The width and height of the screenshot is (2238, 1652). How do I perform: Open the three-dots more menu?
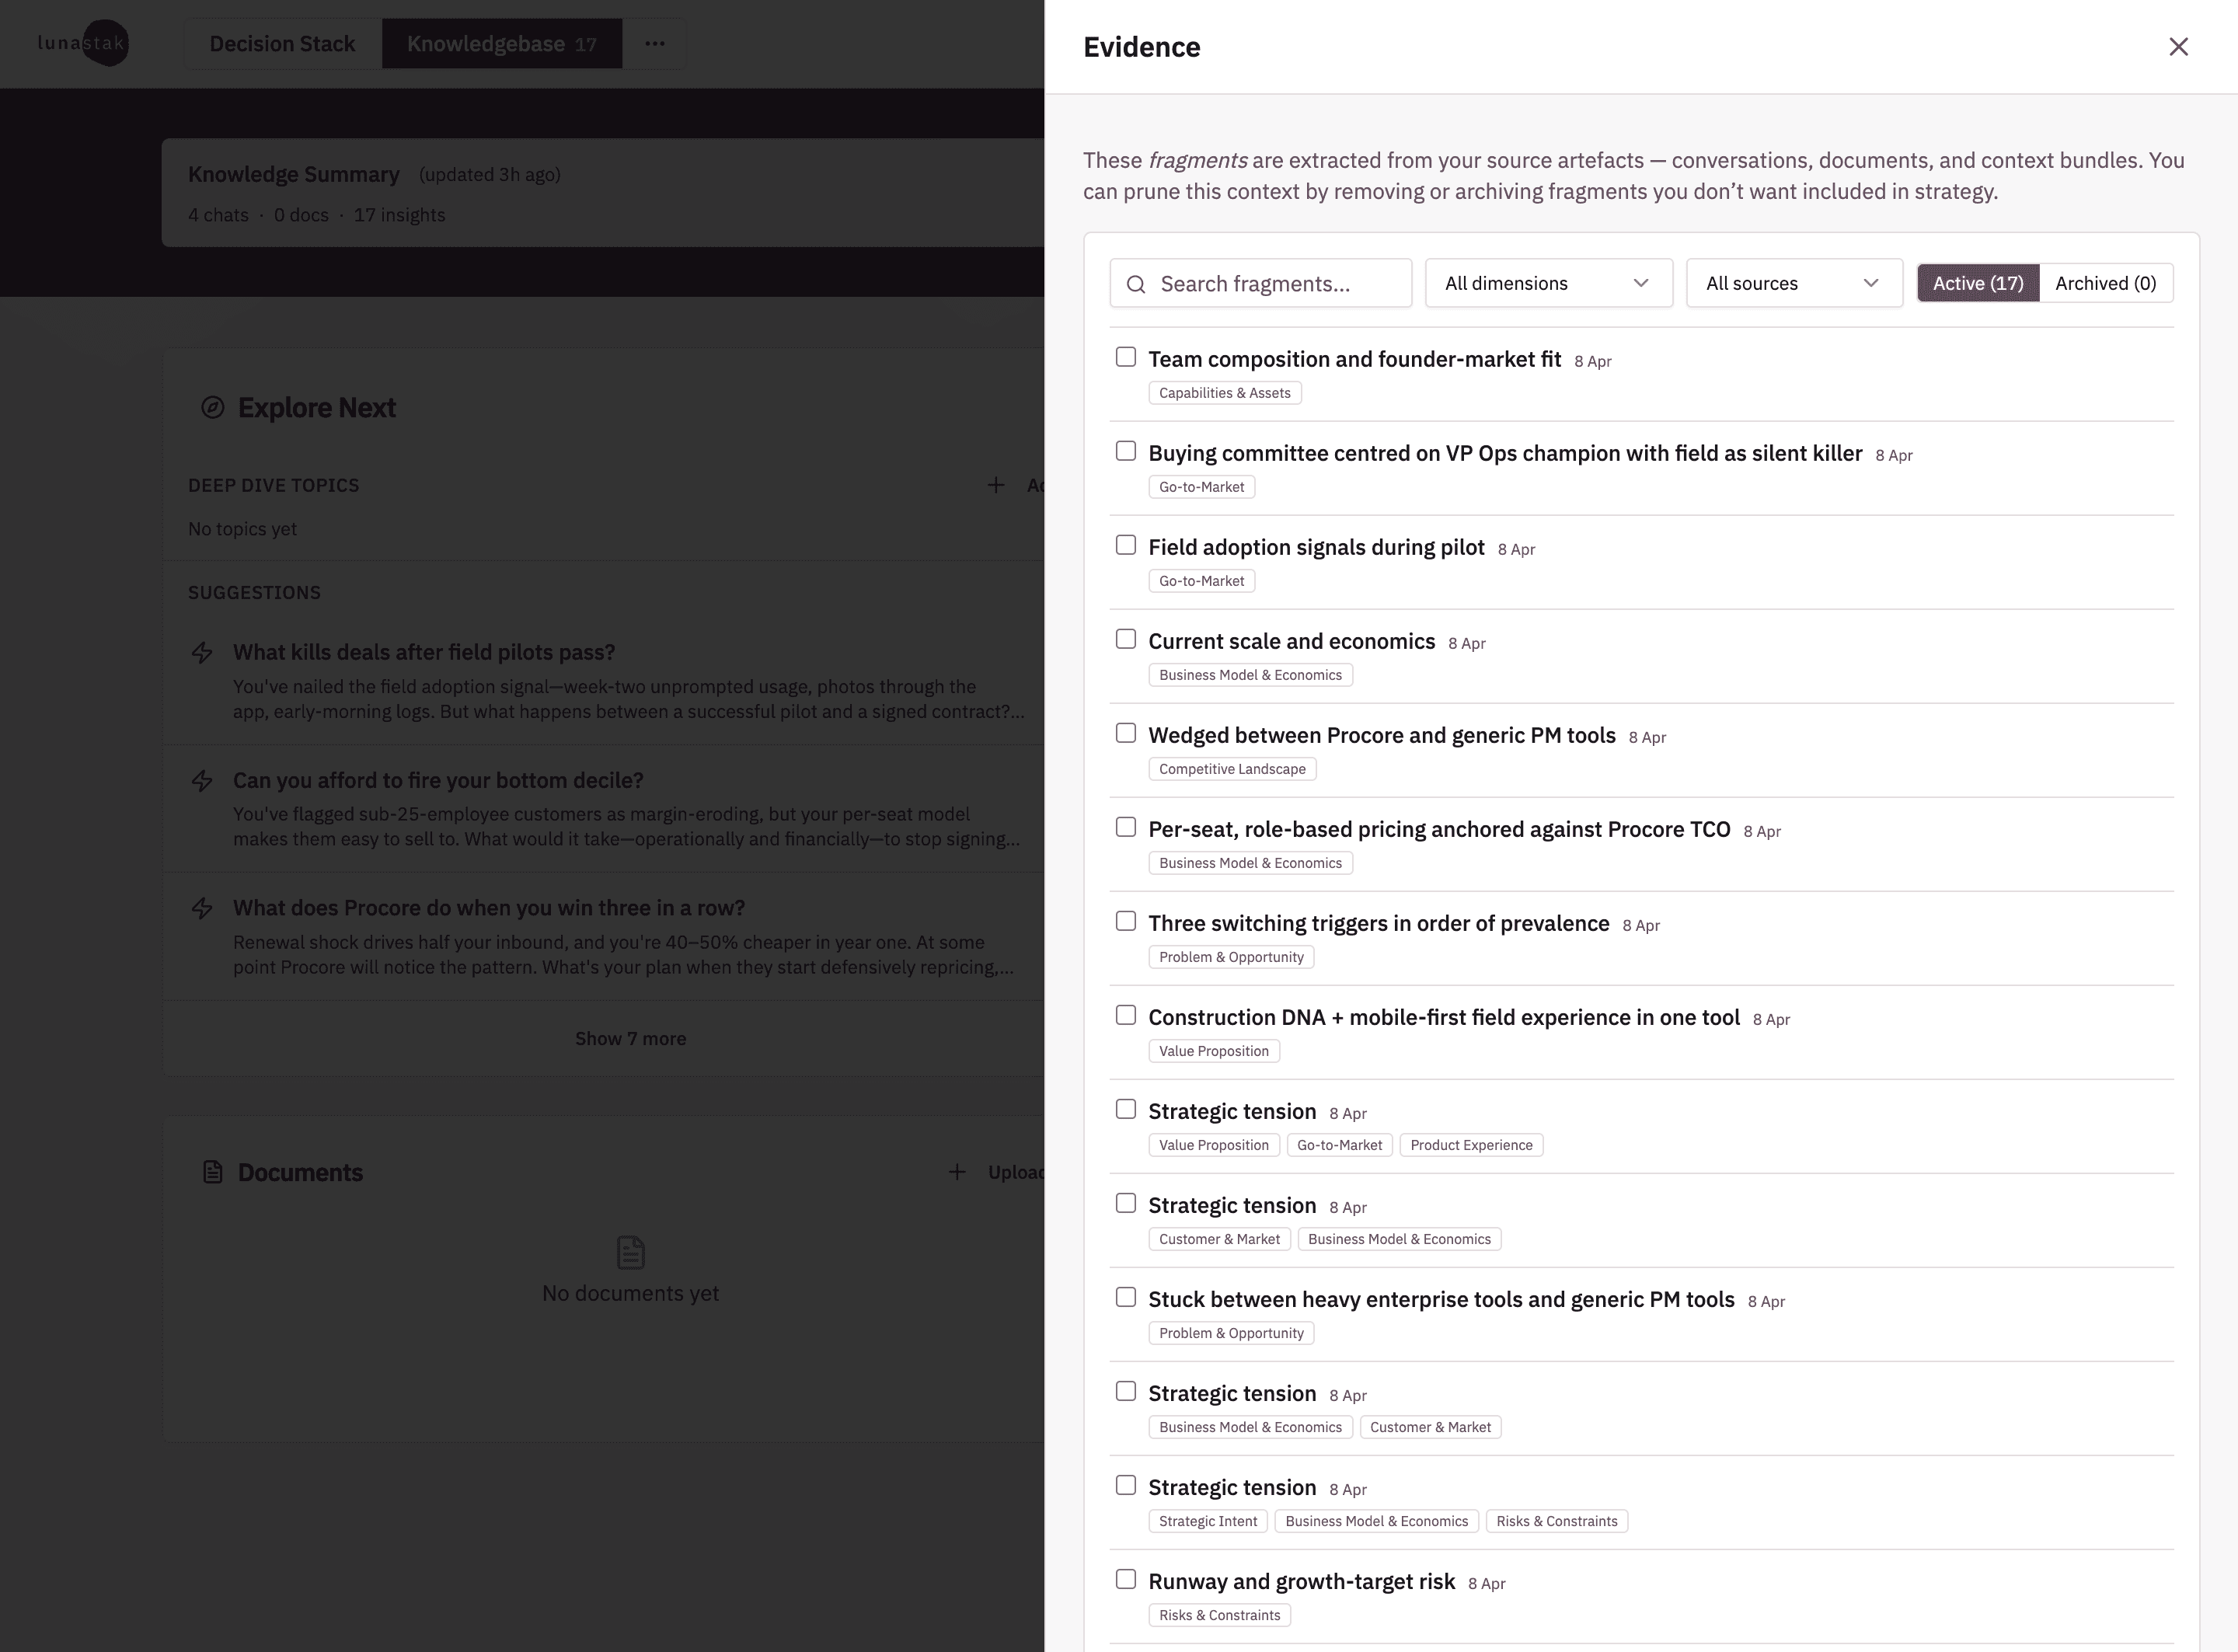tap(654, 44)
